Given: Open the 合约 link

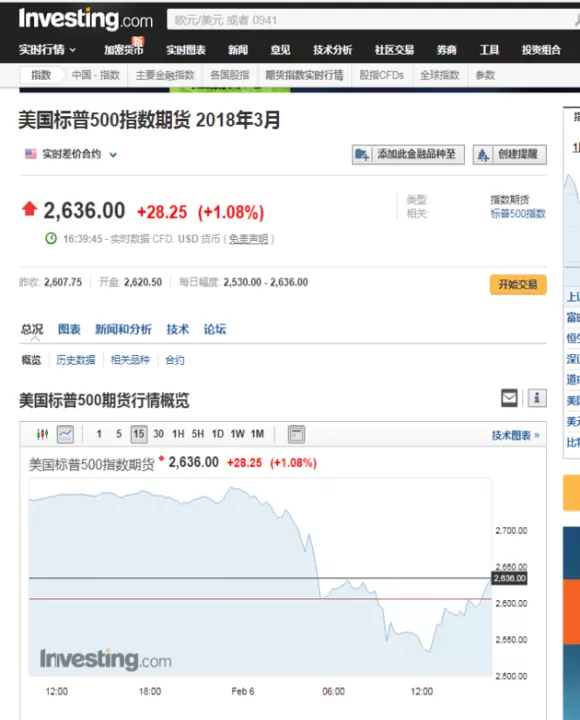Looking at the screenshot, I should click(x=175, y=360).
